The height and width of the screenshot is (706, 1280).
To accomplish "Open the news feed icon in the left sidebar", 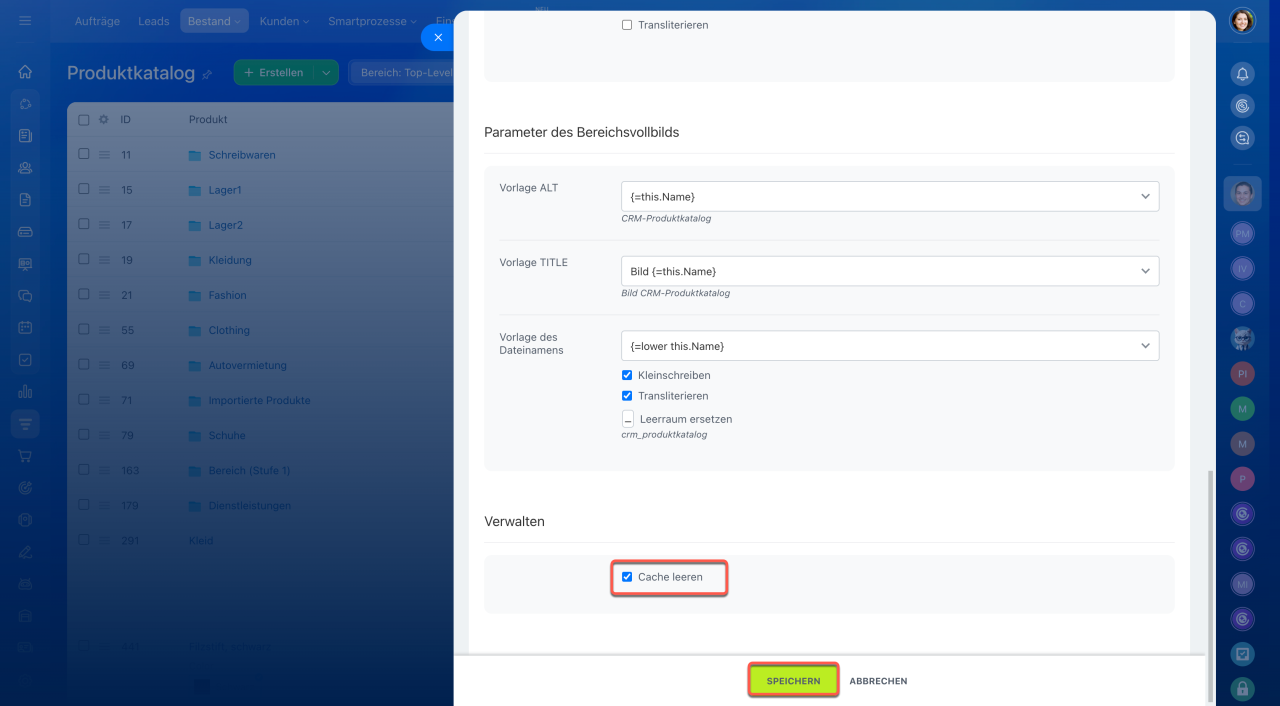I will pyautogui.click(x=25, y=135).
